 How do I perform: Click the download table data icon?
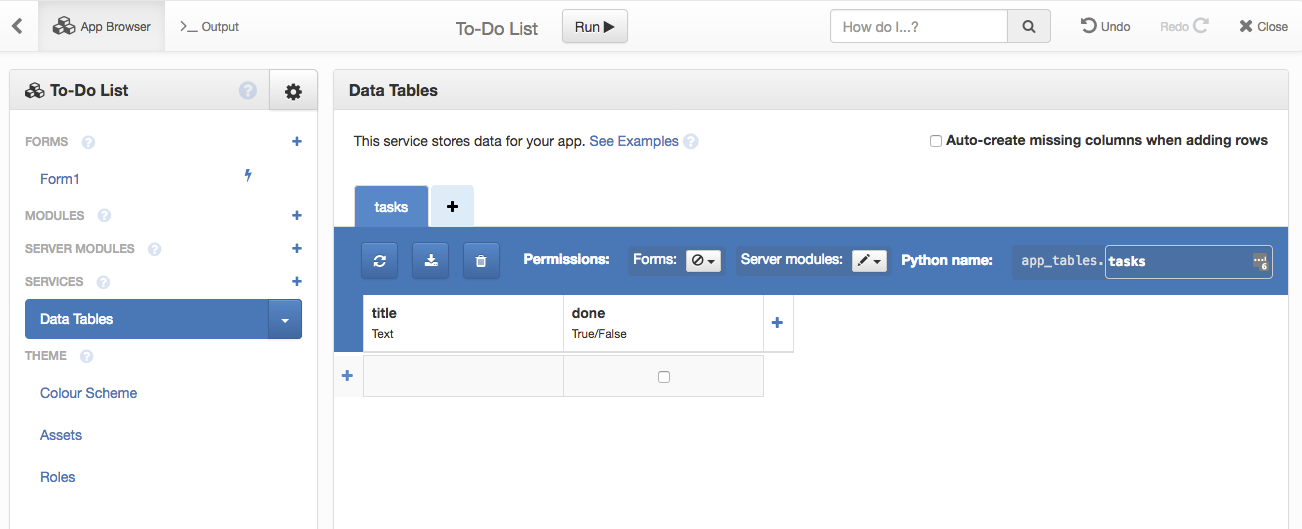pos(430,261)
